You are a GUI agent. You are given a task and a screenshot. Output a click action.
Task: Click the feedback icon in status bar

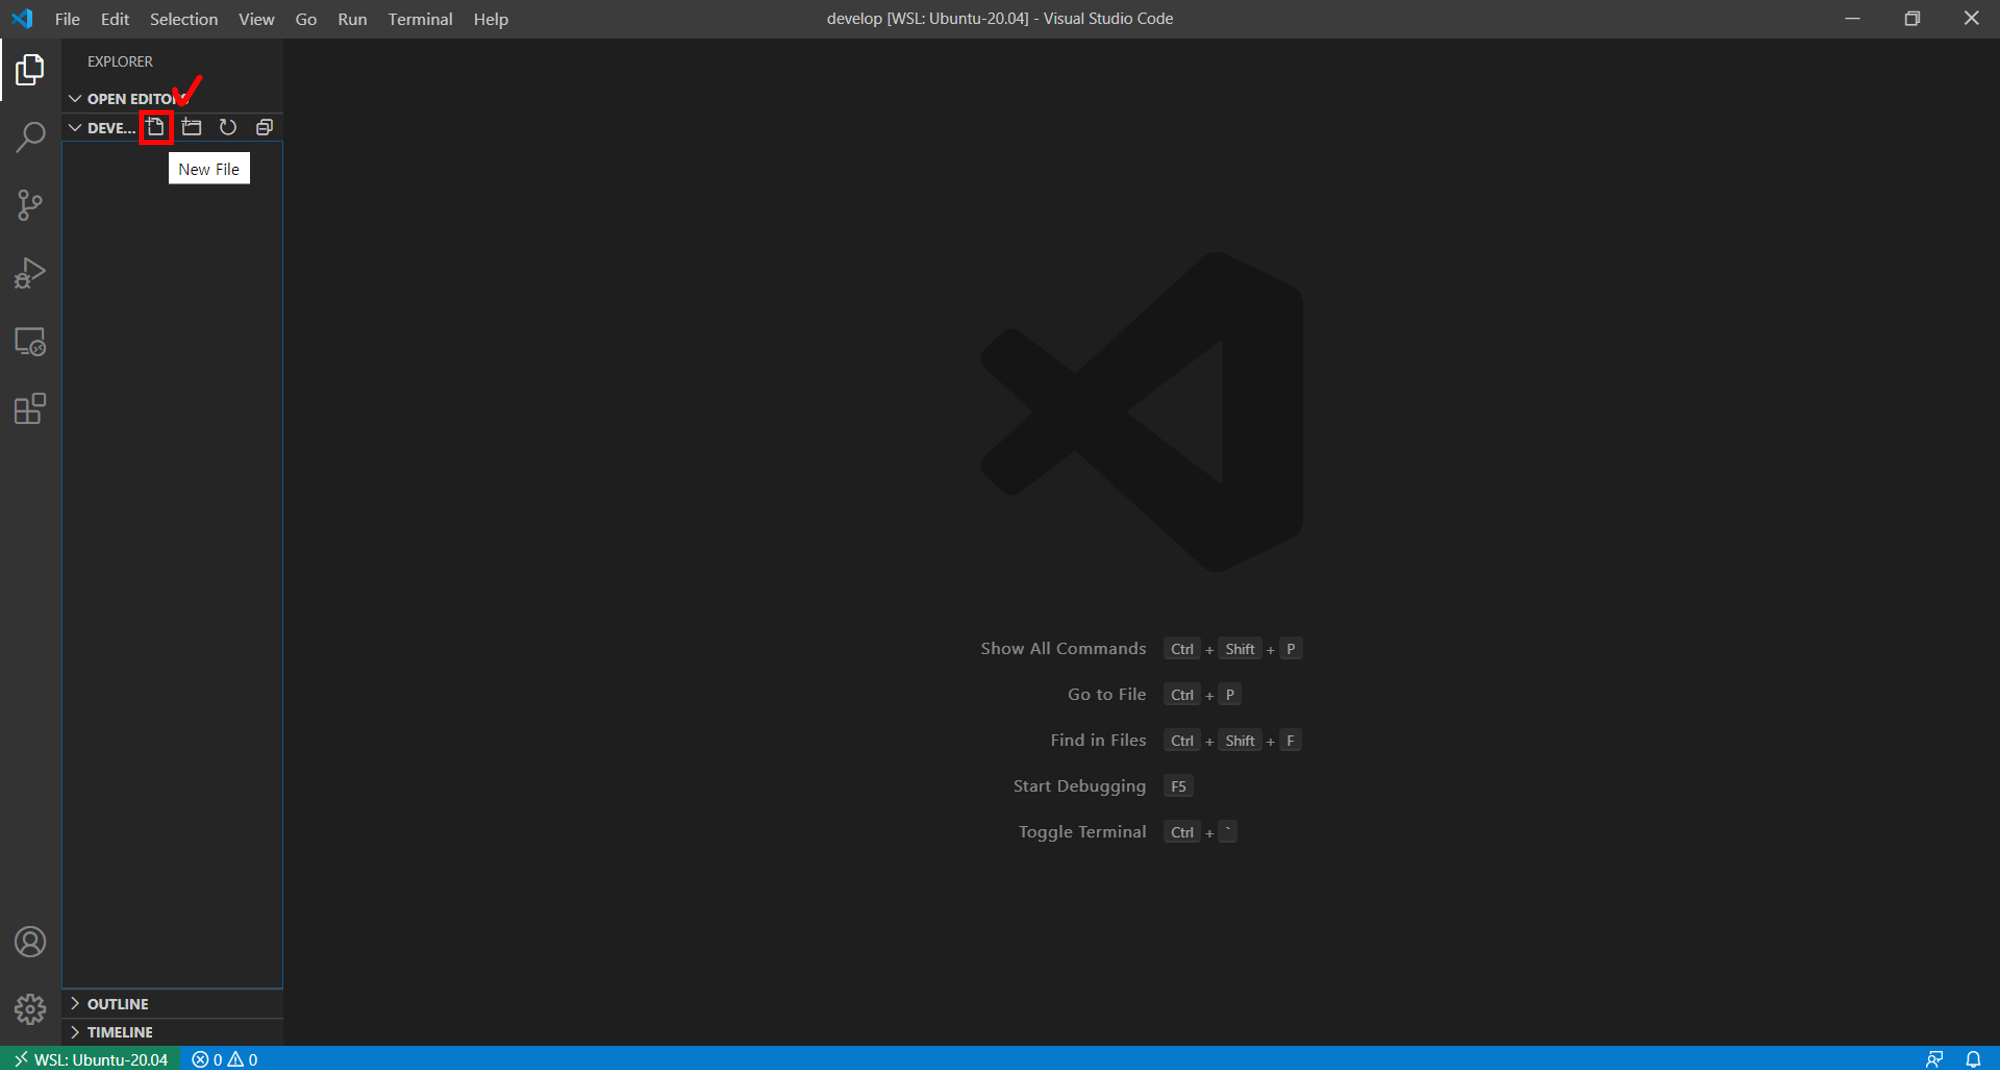[x=1935, y=1059]
